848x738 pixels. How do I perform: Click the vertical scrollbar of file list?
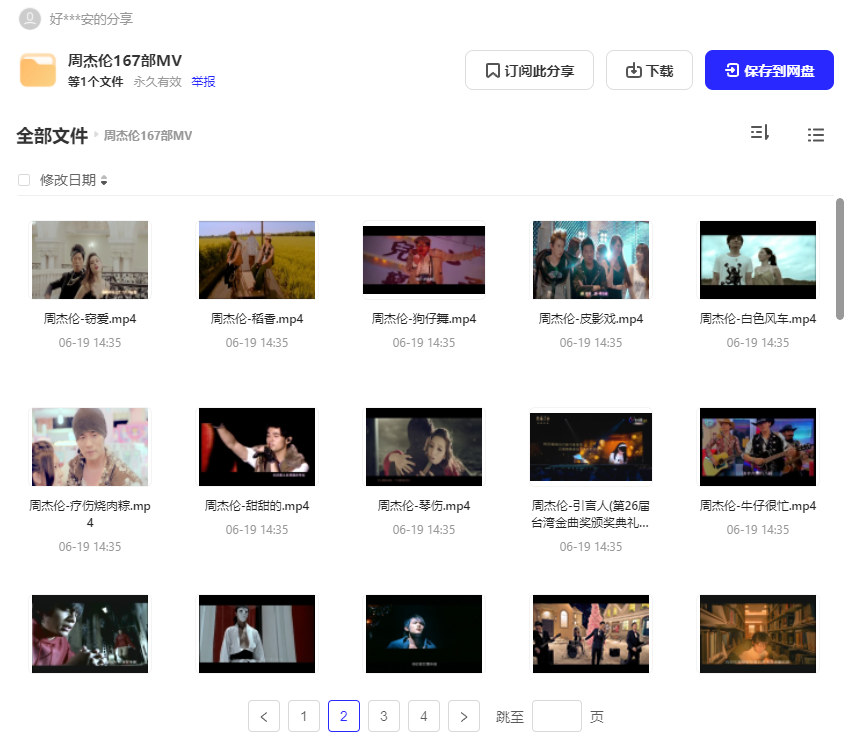point(840,260)
